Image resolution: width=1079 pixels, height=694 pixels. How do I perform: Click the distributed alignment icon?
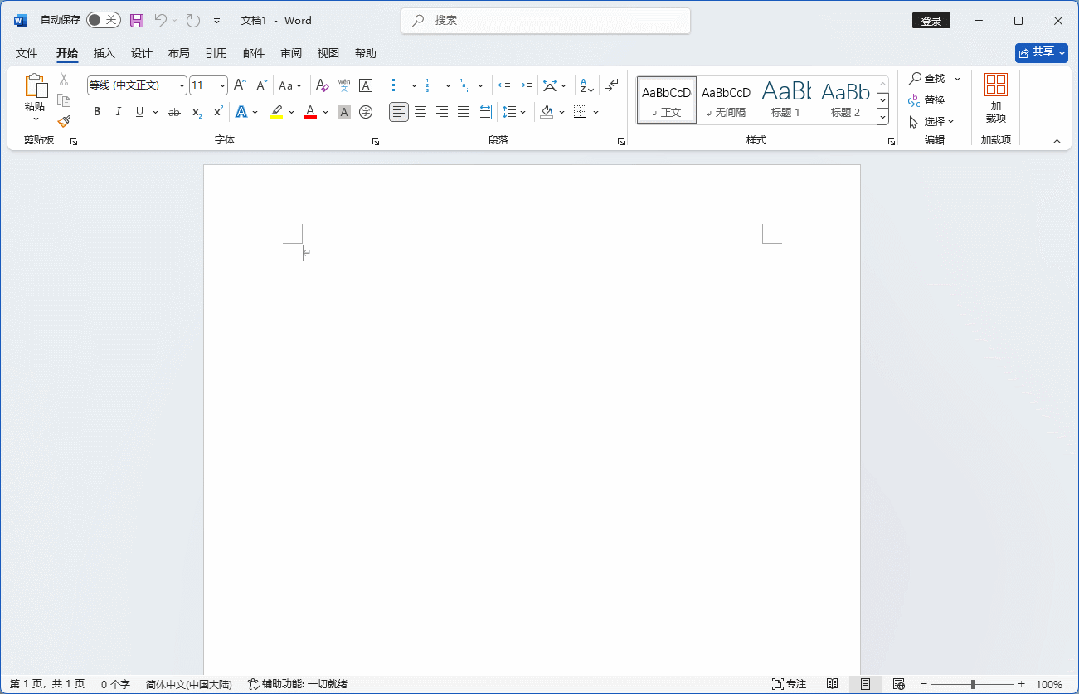[486, 111]
